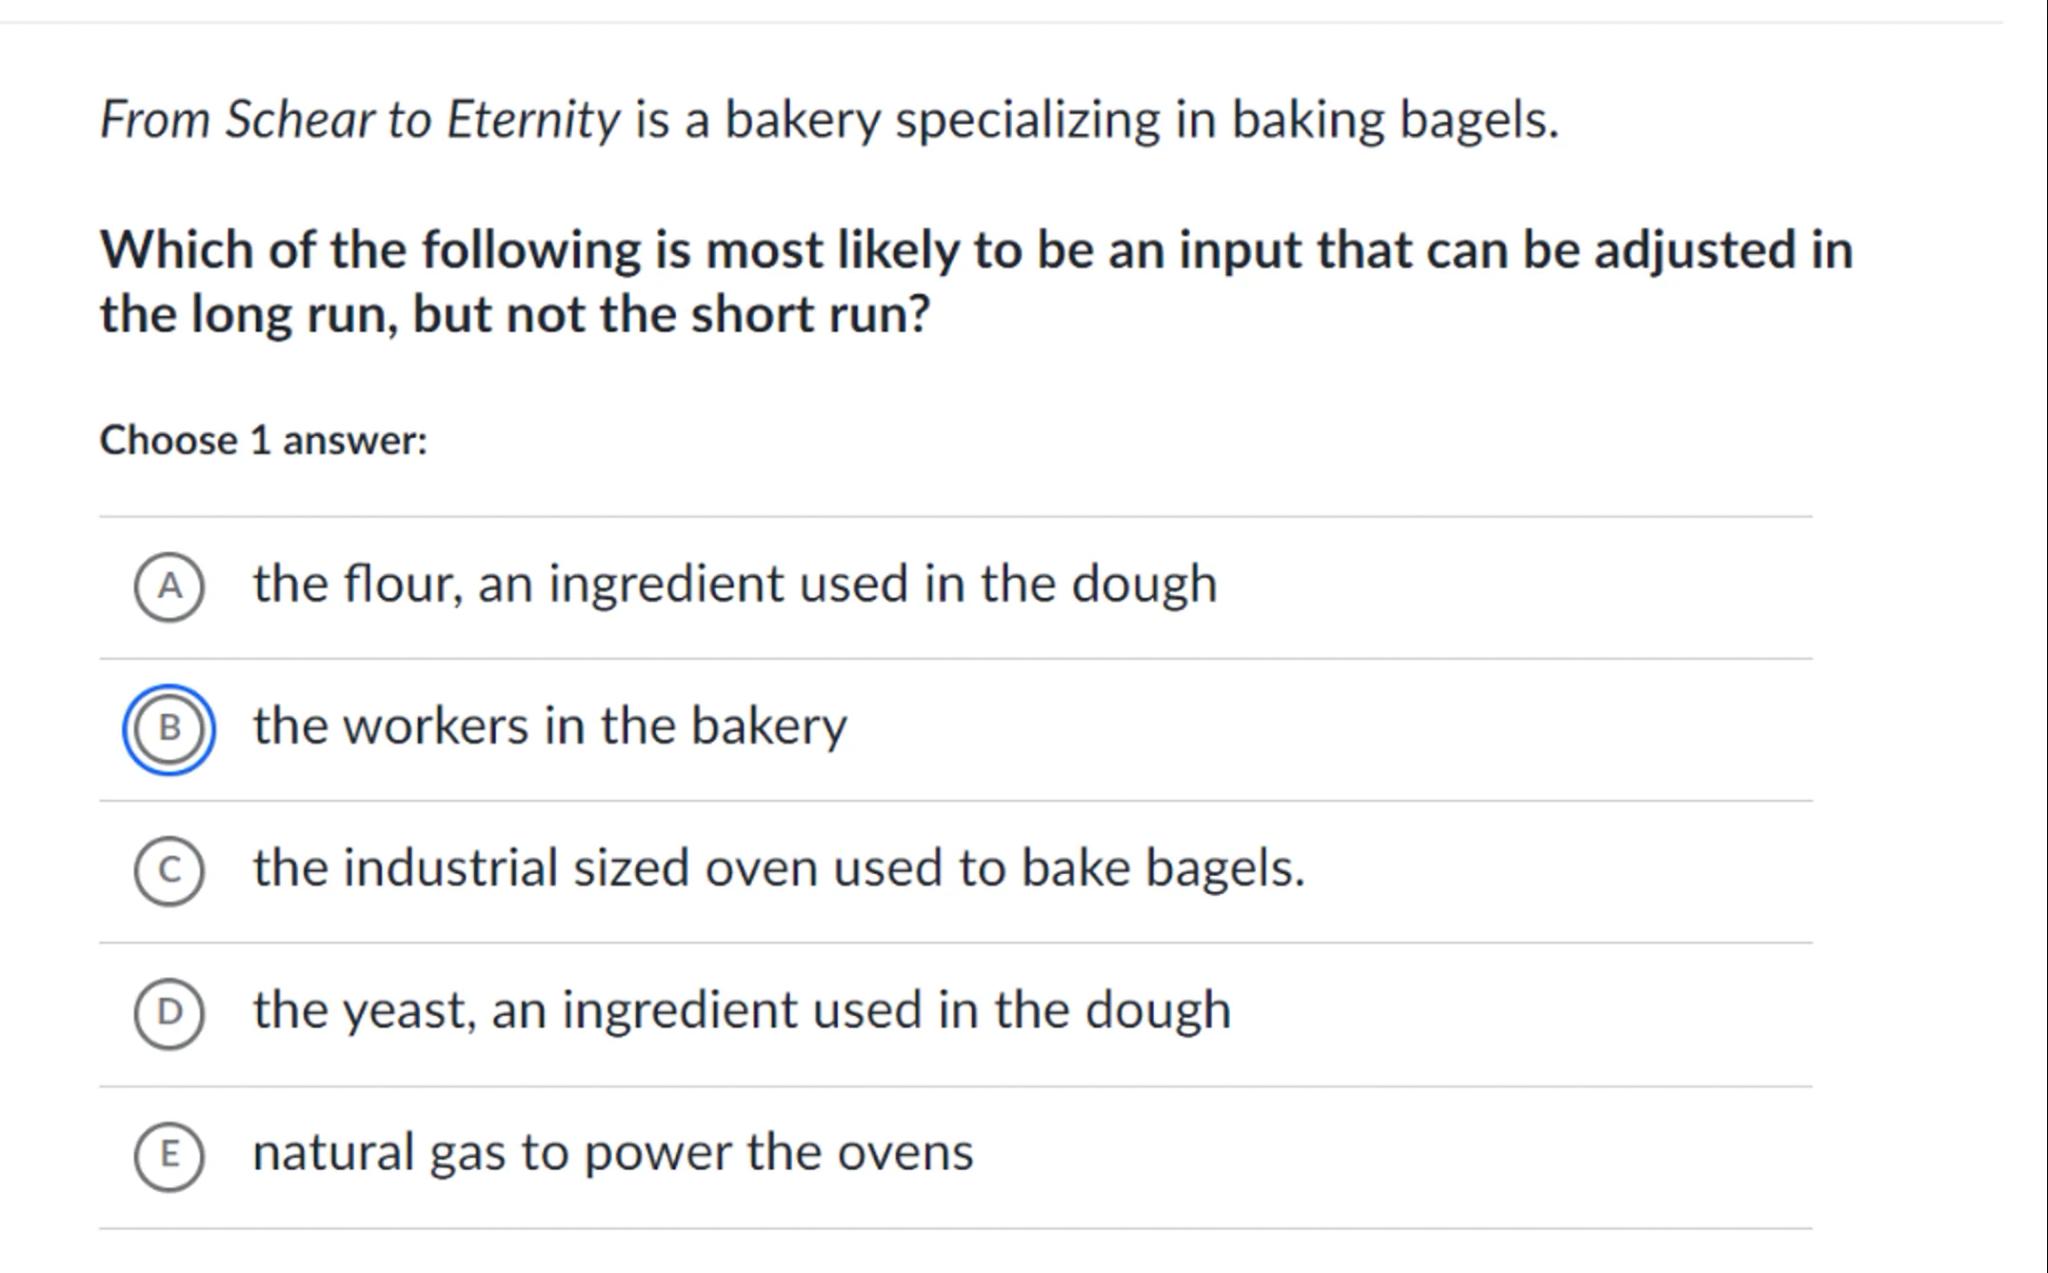Select radio button C for oven
The height and width of the screenshot is (1273, 2048).
coord(169,870)
